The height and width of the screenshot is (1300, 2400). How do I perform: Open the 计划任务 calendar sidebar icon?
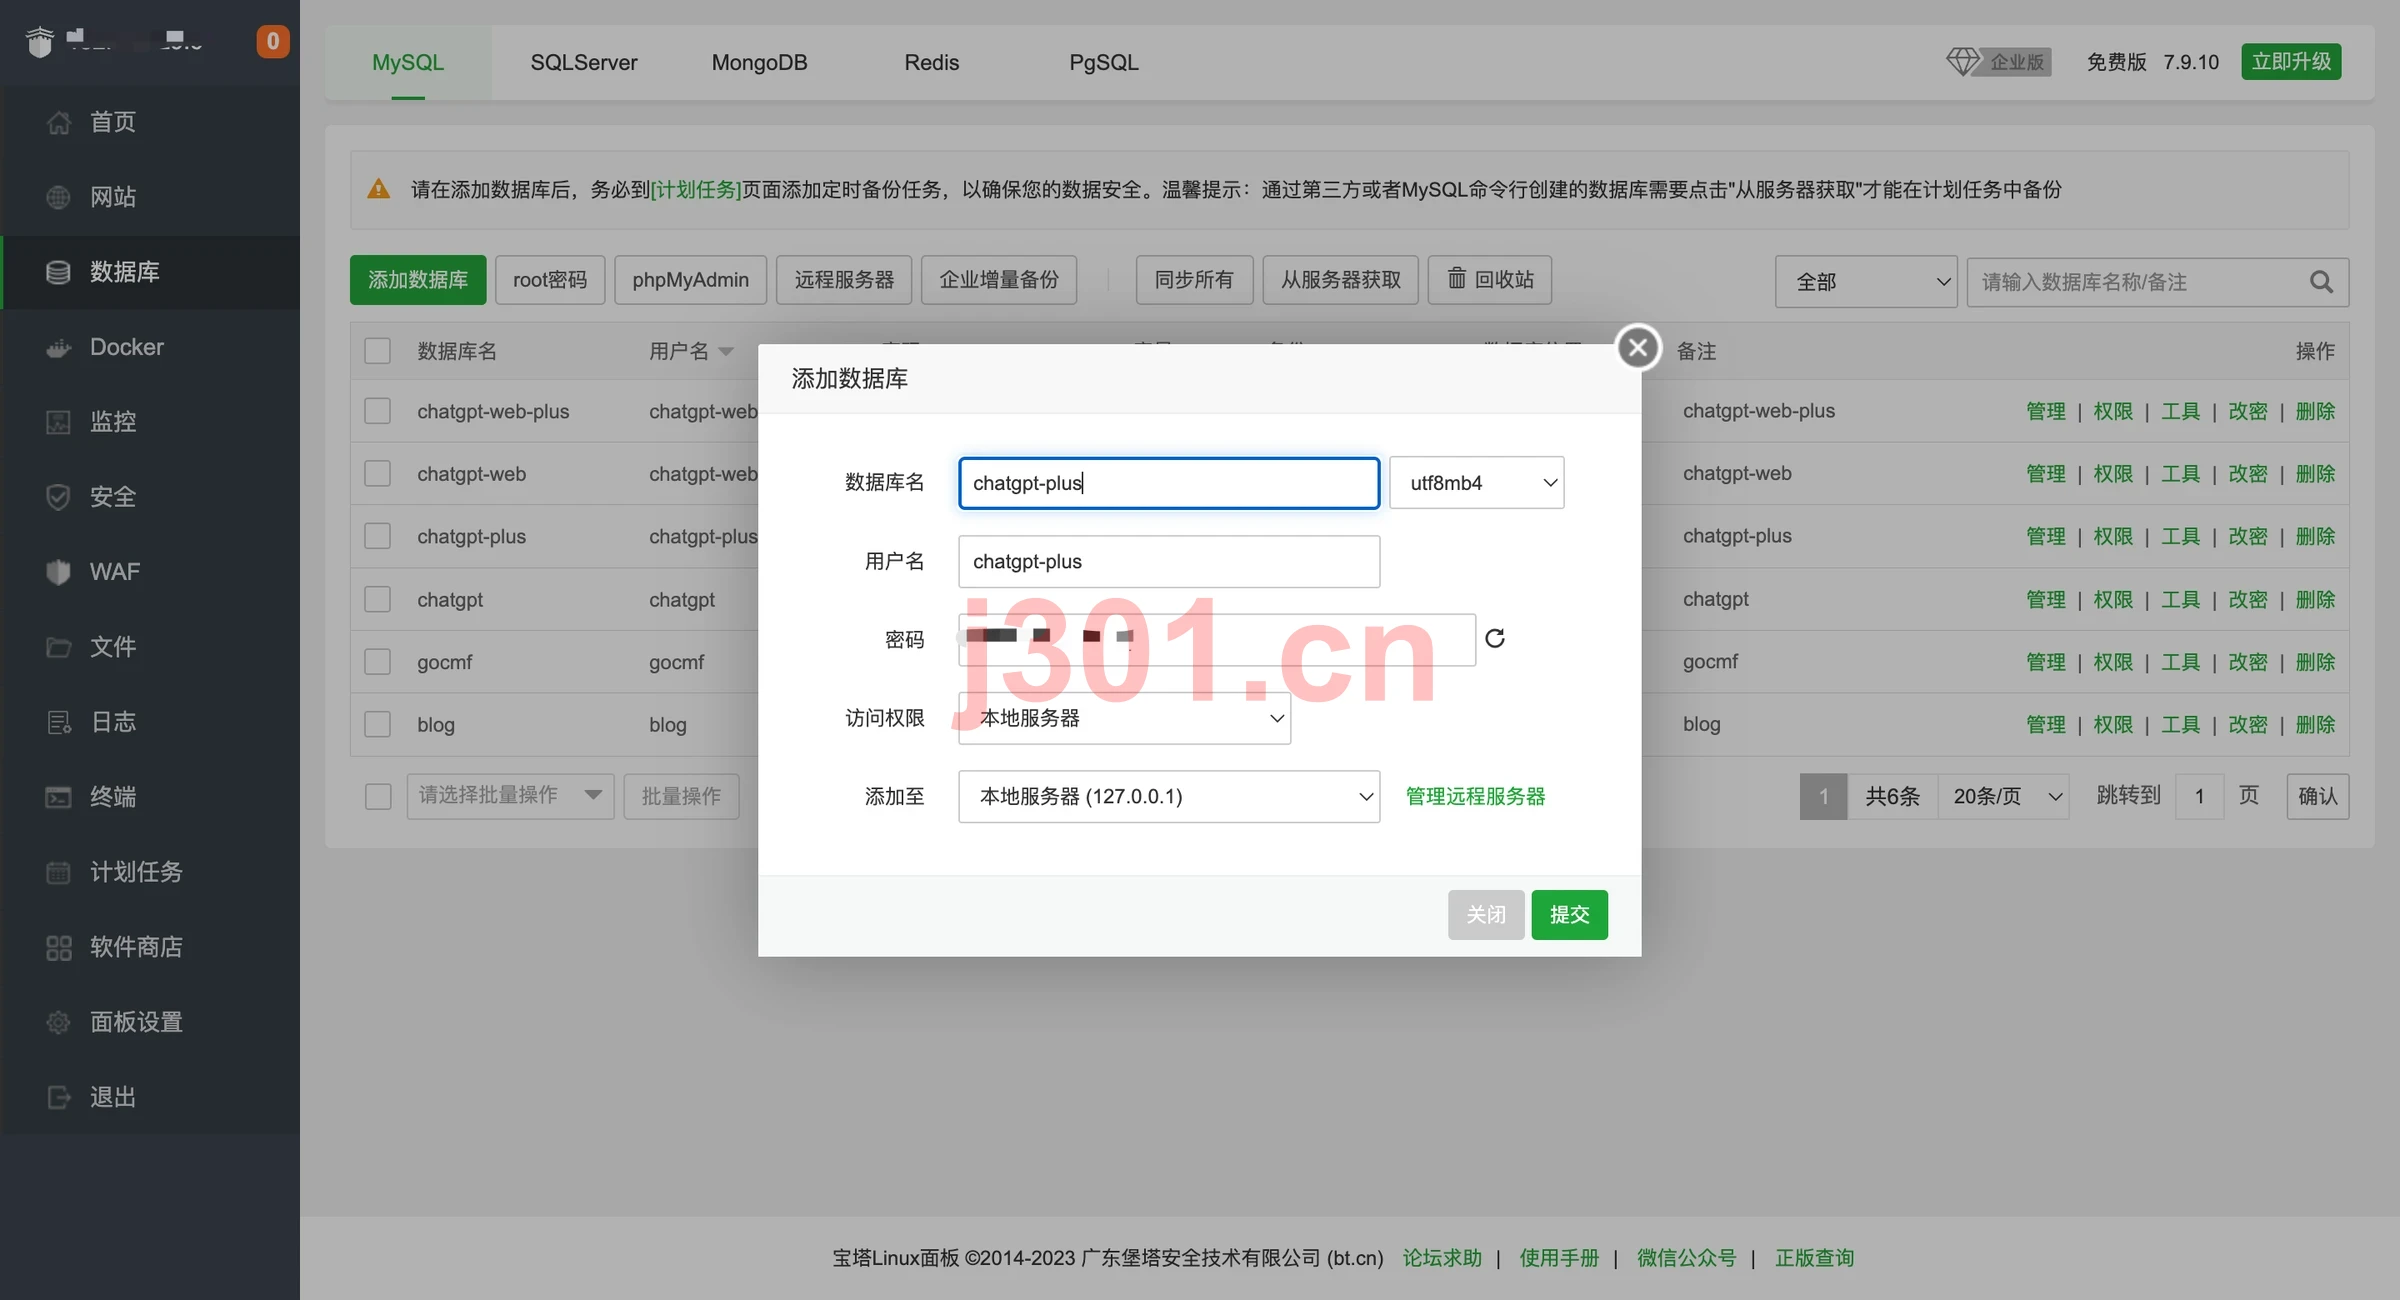[58, 872]
